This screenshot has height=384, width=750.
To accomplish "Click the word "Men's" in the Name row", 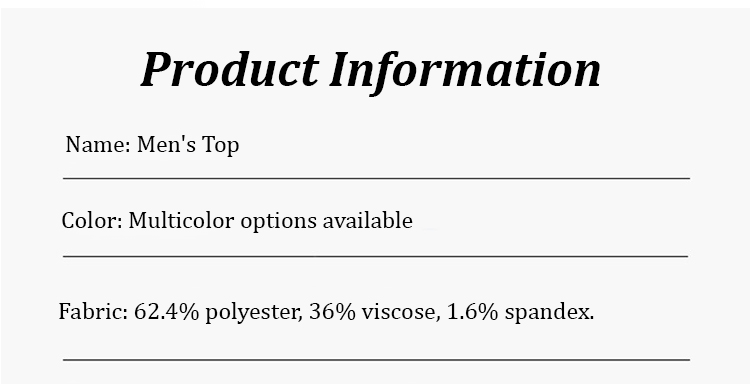I will click(x=166, y=144).
